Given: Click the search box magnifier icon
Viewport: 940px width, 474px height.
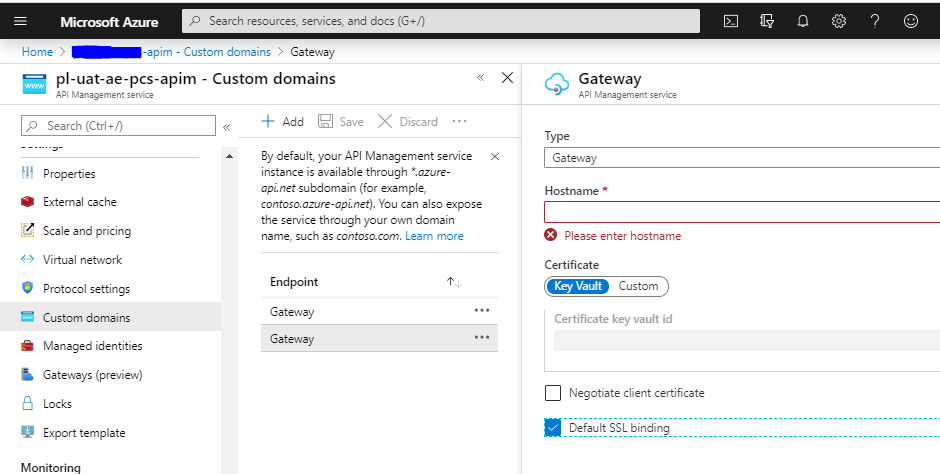Looking at the screenshot, I should coord(195,21).
